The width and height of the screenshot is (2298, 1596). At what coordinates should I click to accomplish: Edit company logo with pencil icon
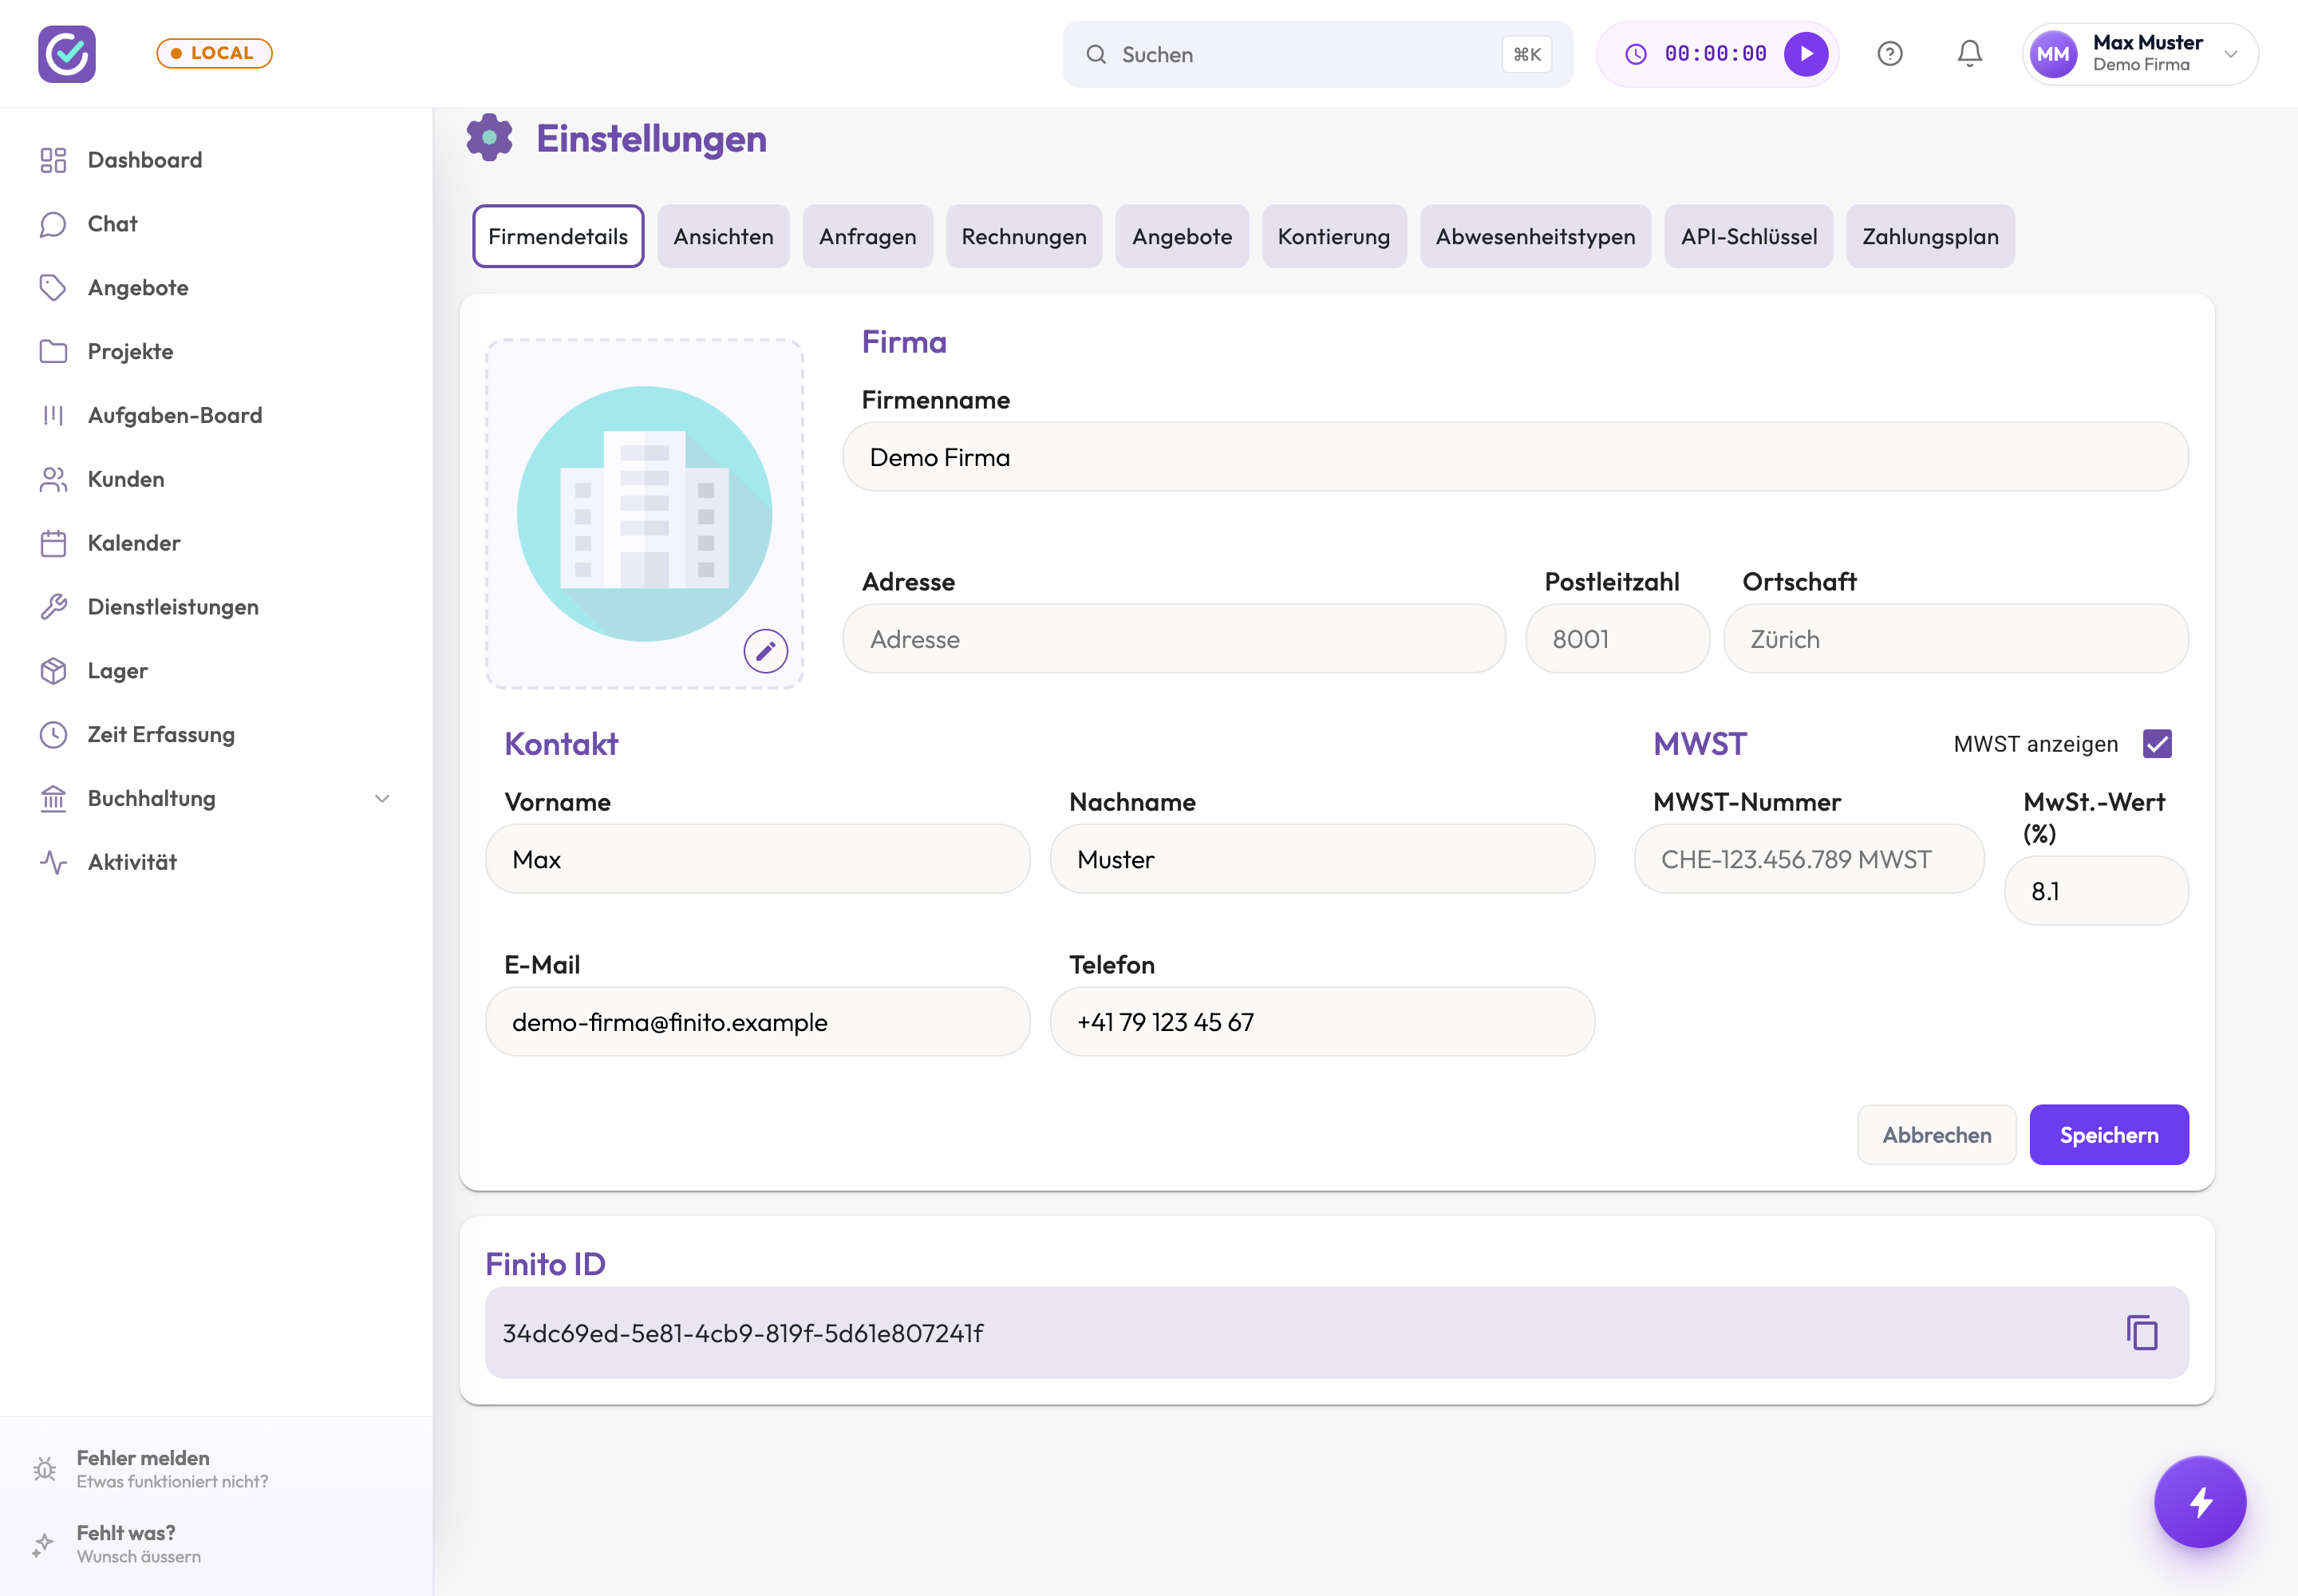click(x=766, y=652)
